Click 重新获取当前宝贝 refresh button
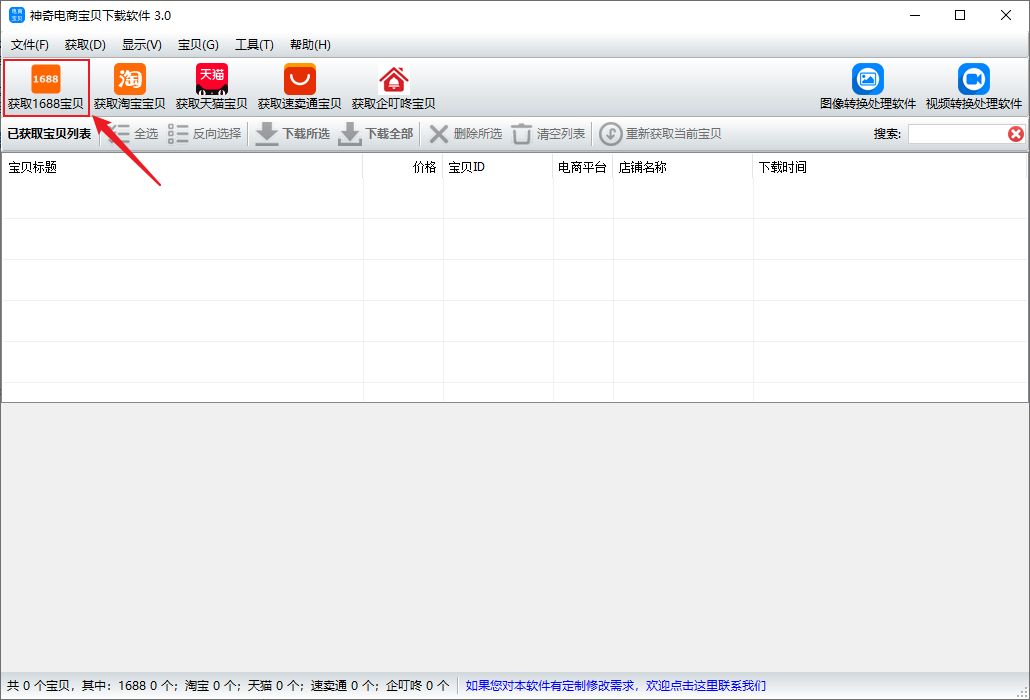The image size is (1030, 700). [x=661, y=134]
